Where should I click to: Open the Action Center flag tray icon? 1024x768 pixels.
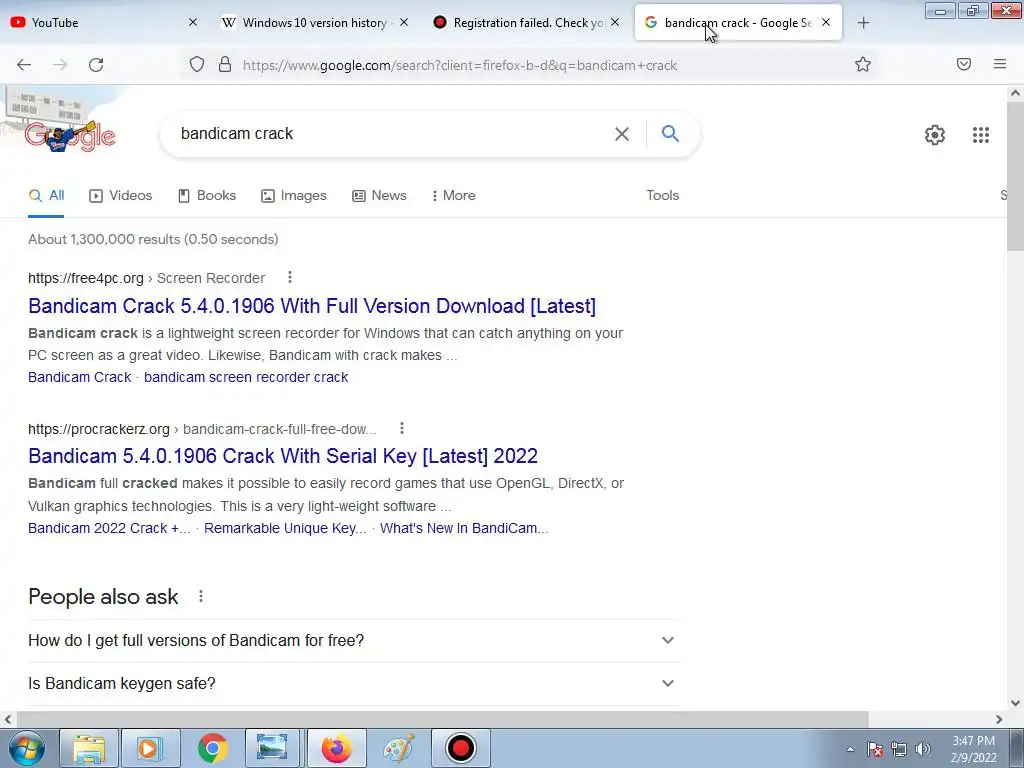coord(875,749)
